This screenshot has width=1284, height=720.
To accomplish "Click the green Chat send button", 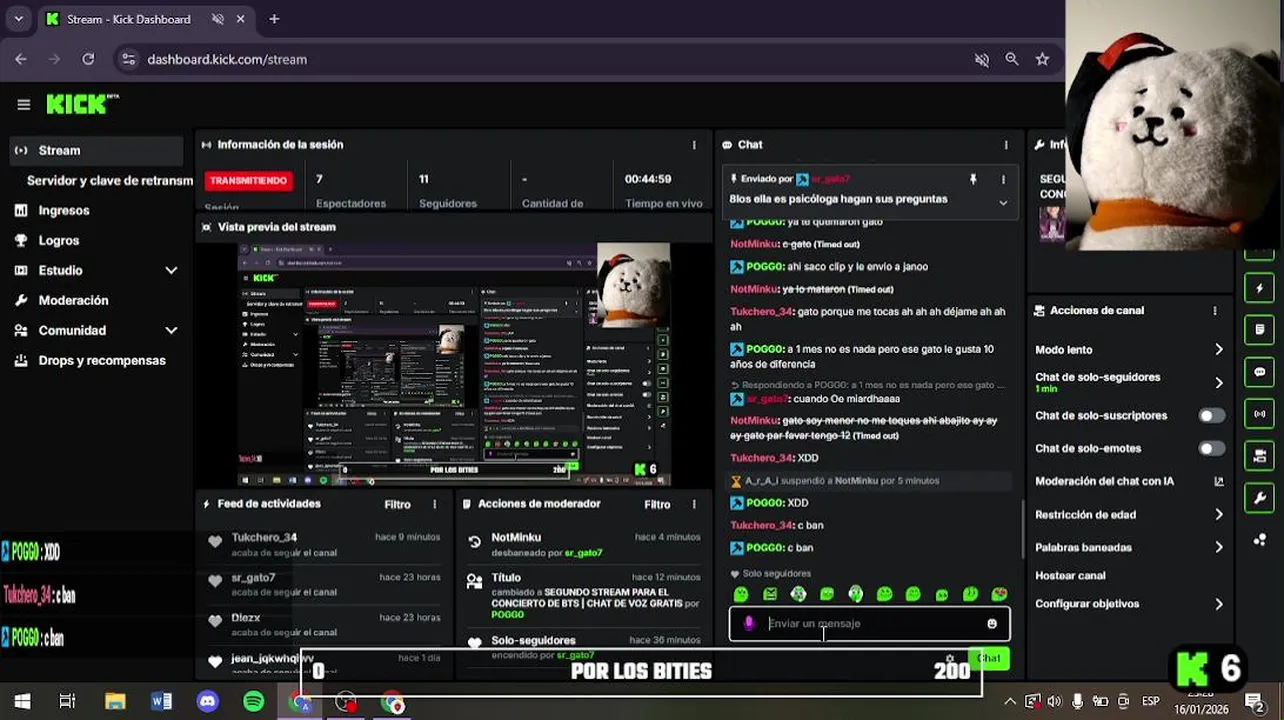I will [989, 658].
